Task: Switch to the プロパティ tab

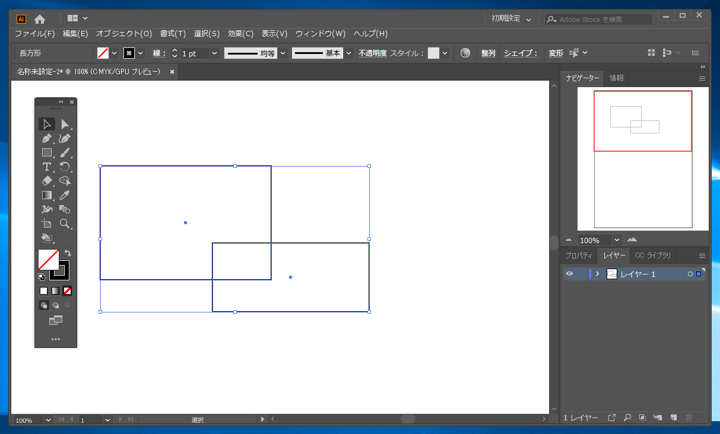Action: (579, 256)
